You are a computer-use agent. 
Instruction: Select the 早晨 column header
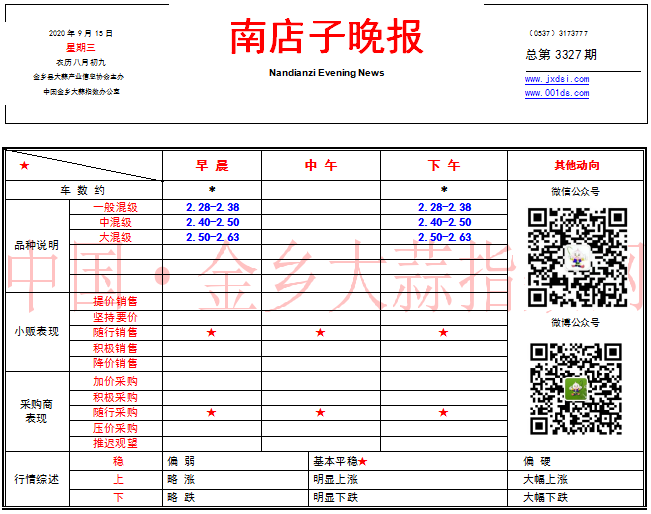(x=212, y=166)
